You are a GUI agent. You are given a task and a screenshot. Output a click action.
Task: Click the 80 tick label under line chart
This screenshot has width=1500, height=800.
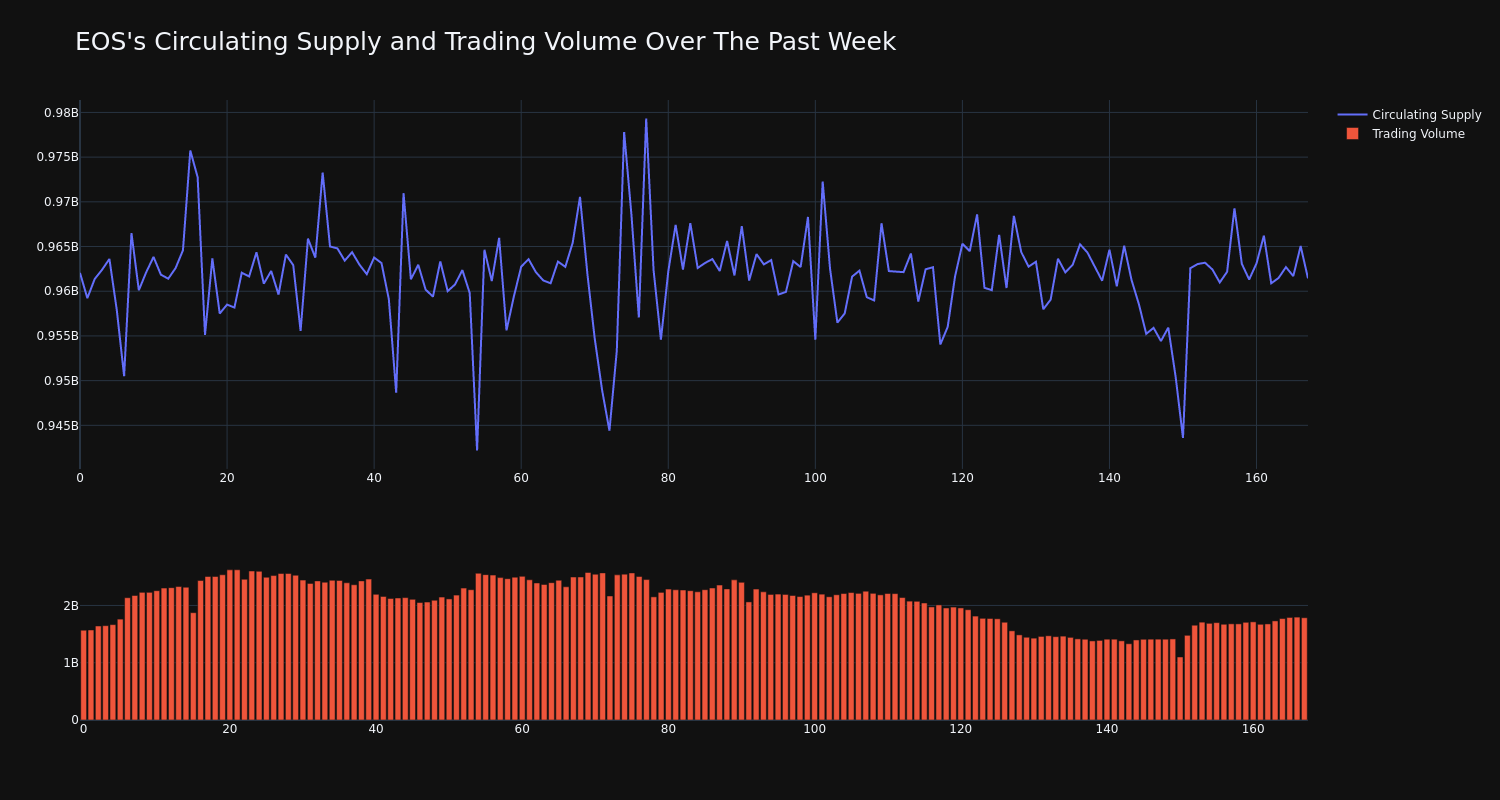point(668,478)
